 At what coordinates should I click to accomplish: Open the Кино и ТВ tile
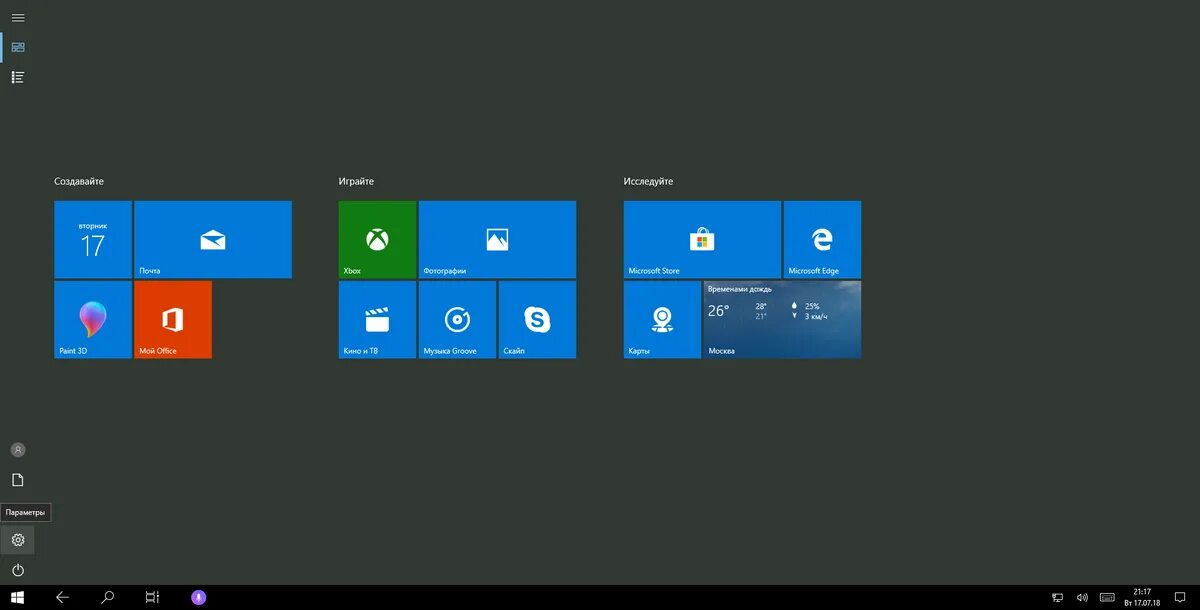[376, 319]
